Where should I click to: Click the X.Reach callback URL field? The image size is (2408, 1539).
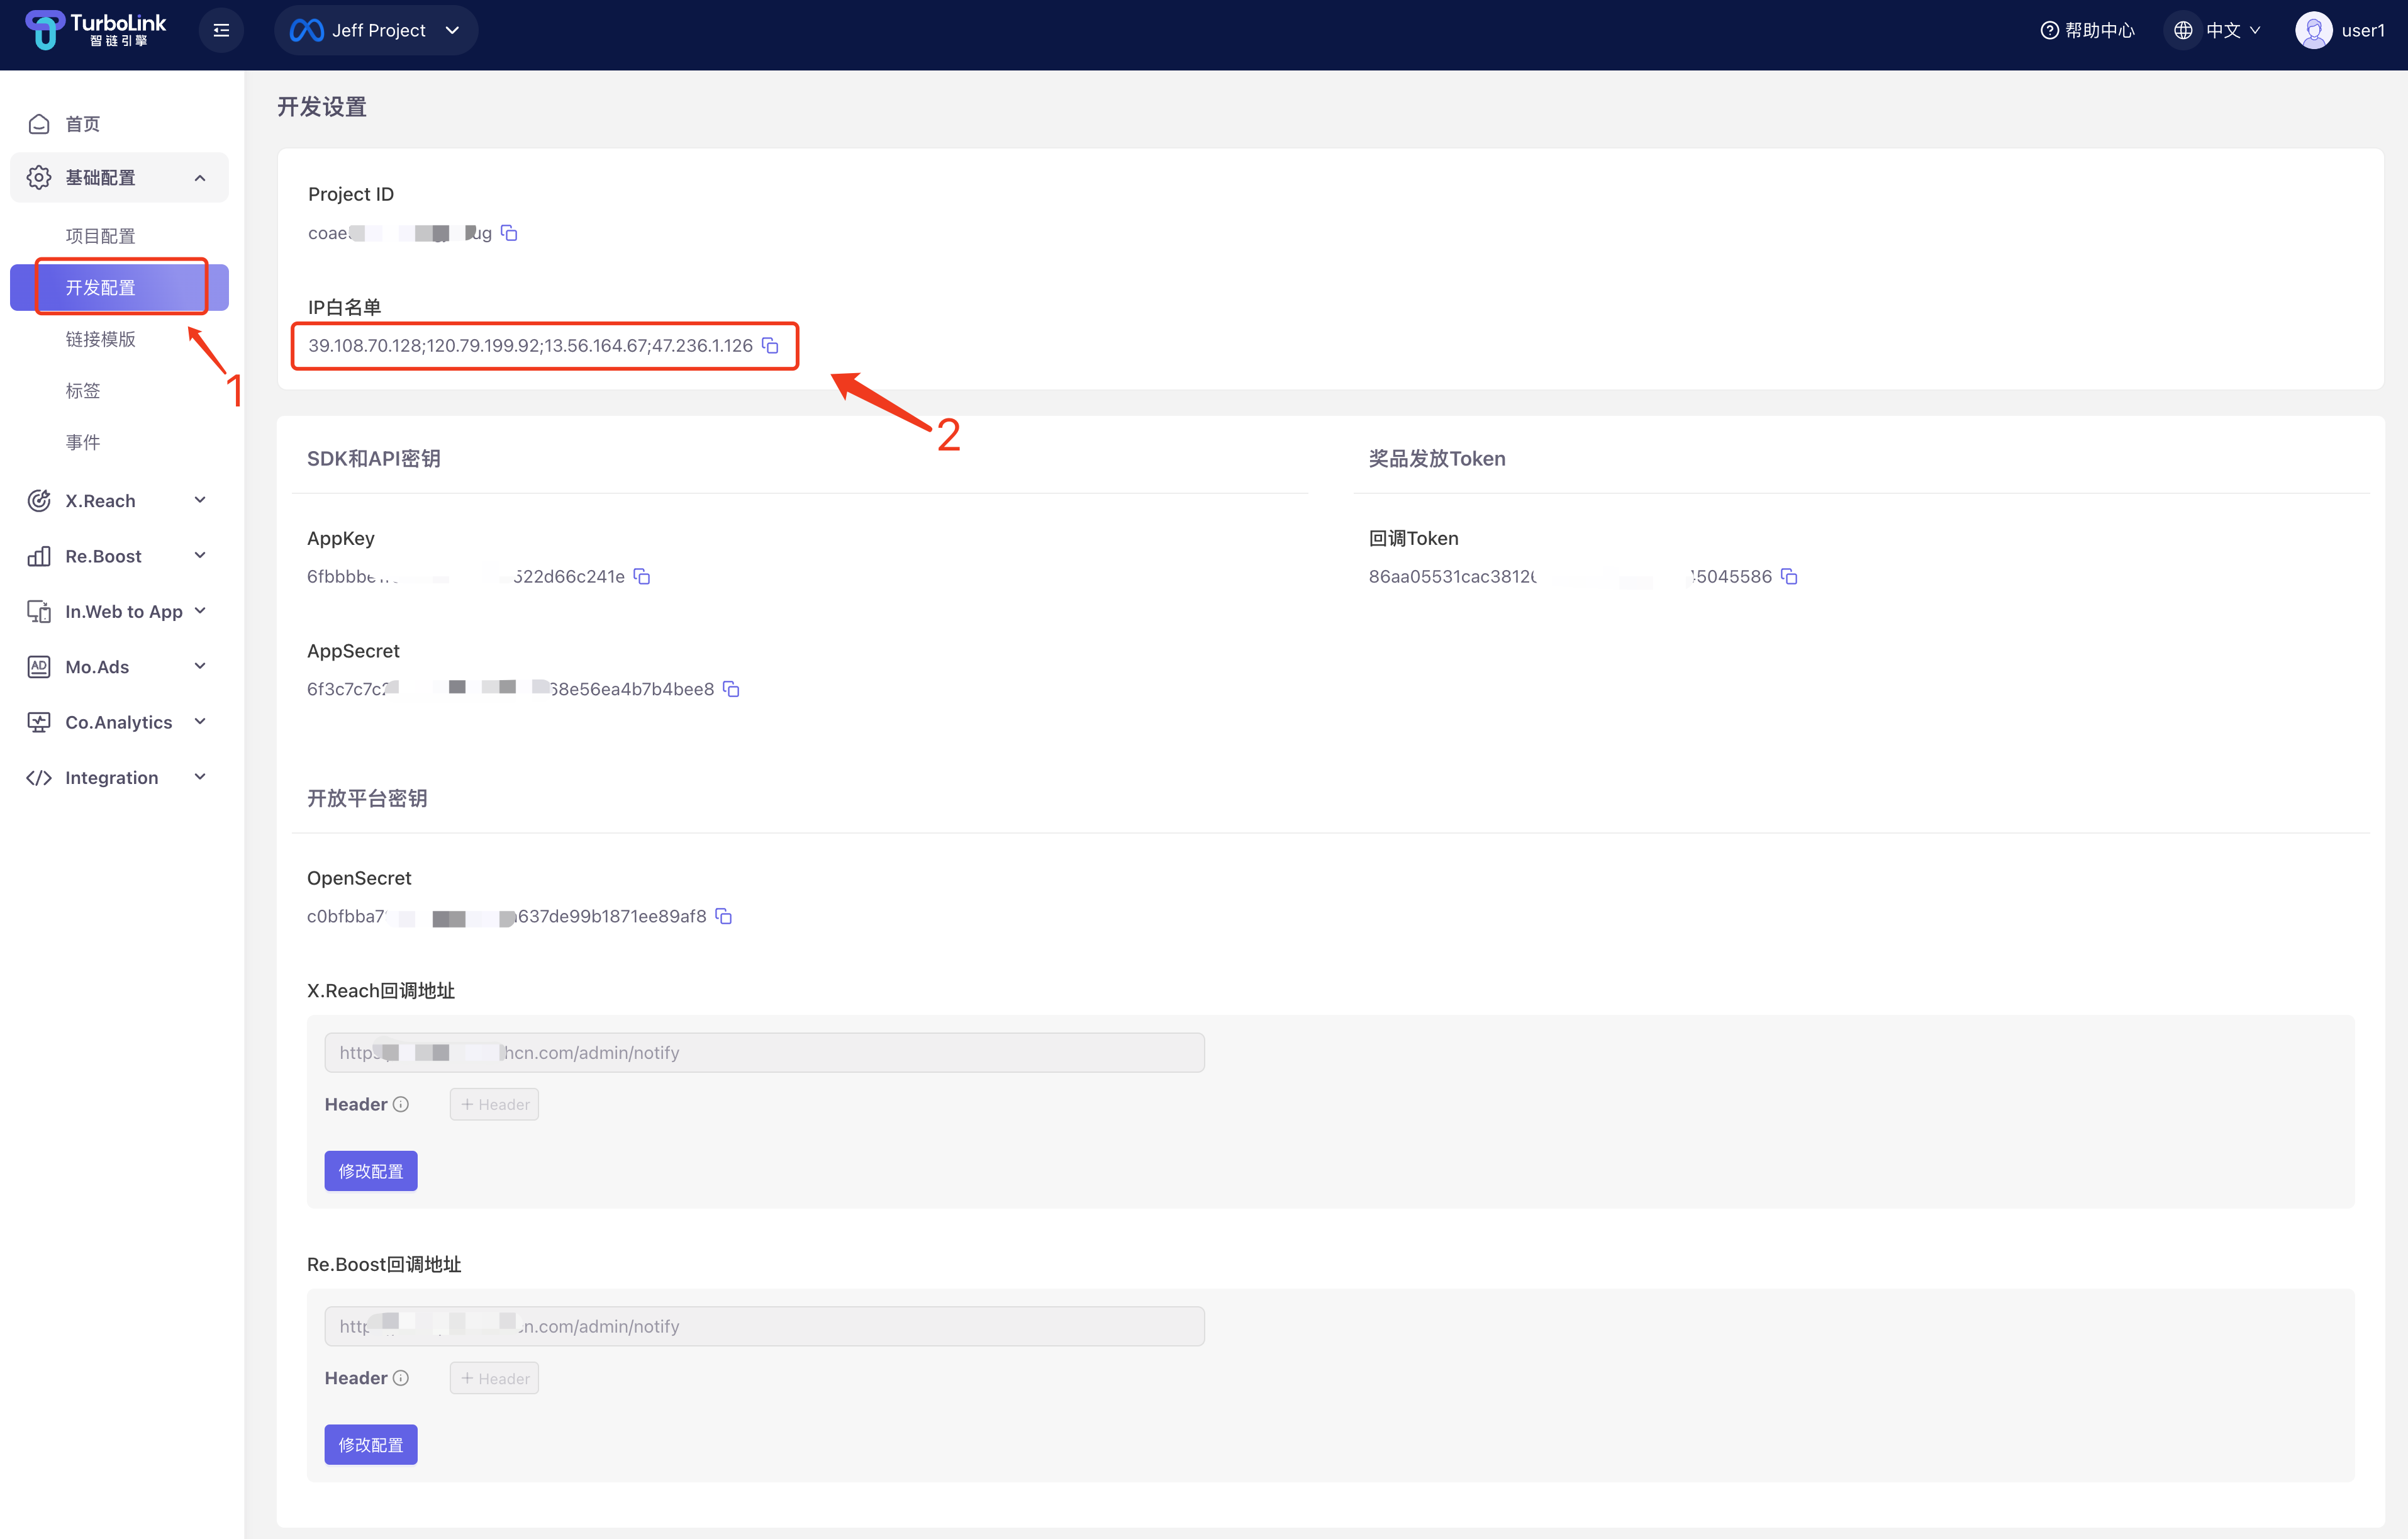point(764,1052)
